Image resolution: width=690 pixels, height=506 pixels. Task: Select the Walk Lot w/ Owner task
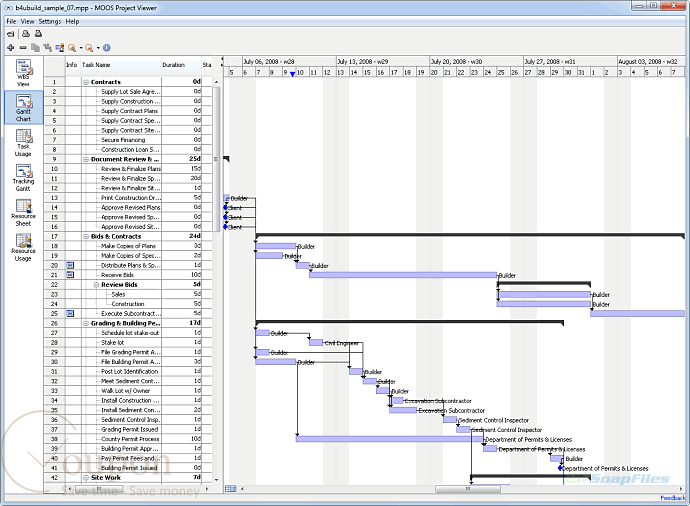coord(125,391)
